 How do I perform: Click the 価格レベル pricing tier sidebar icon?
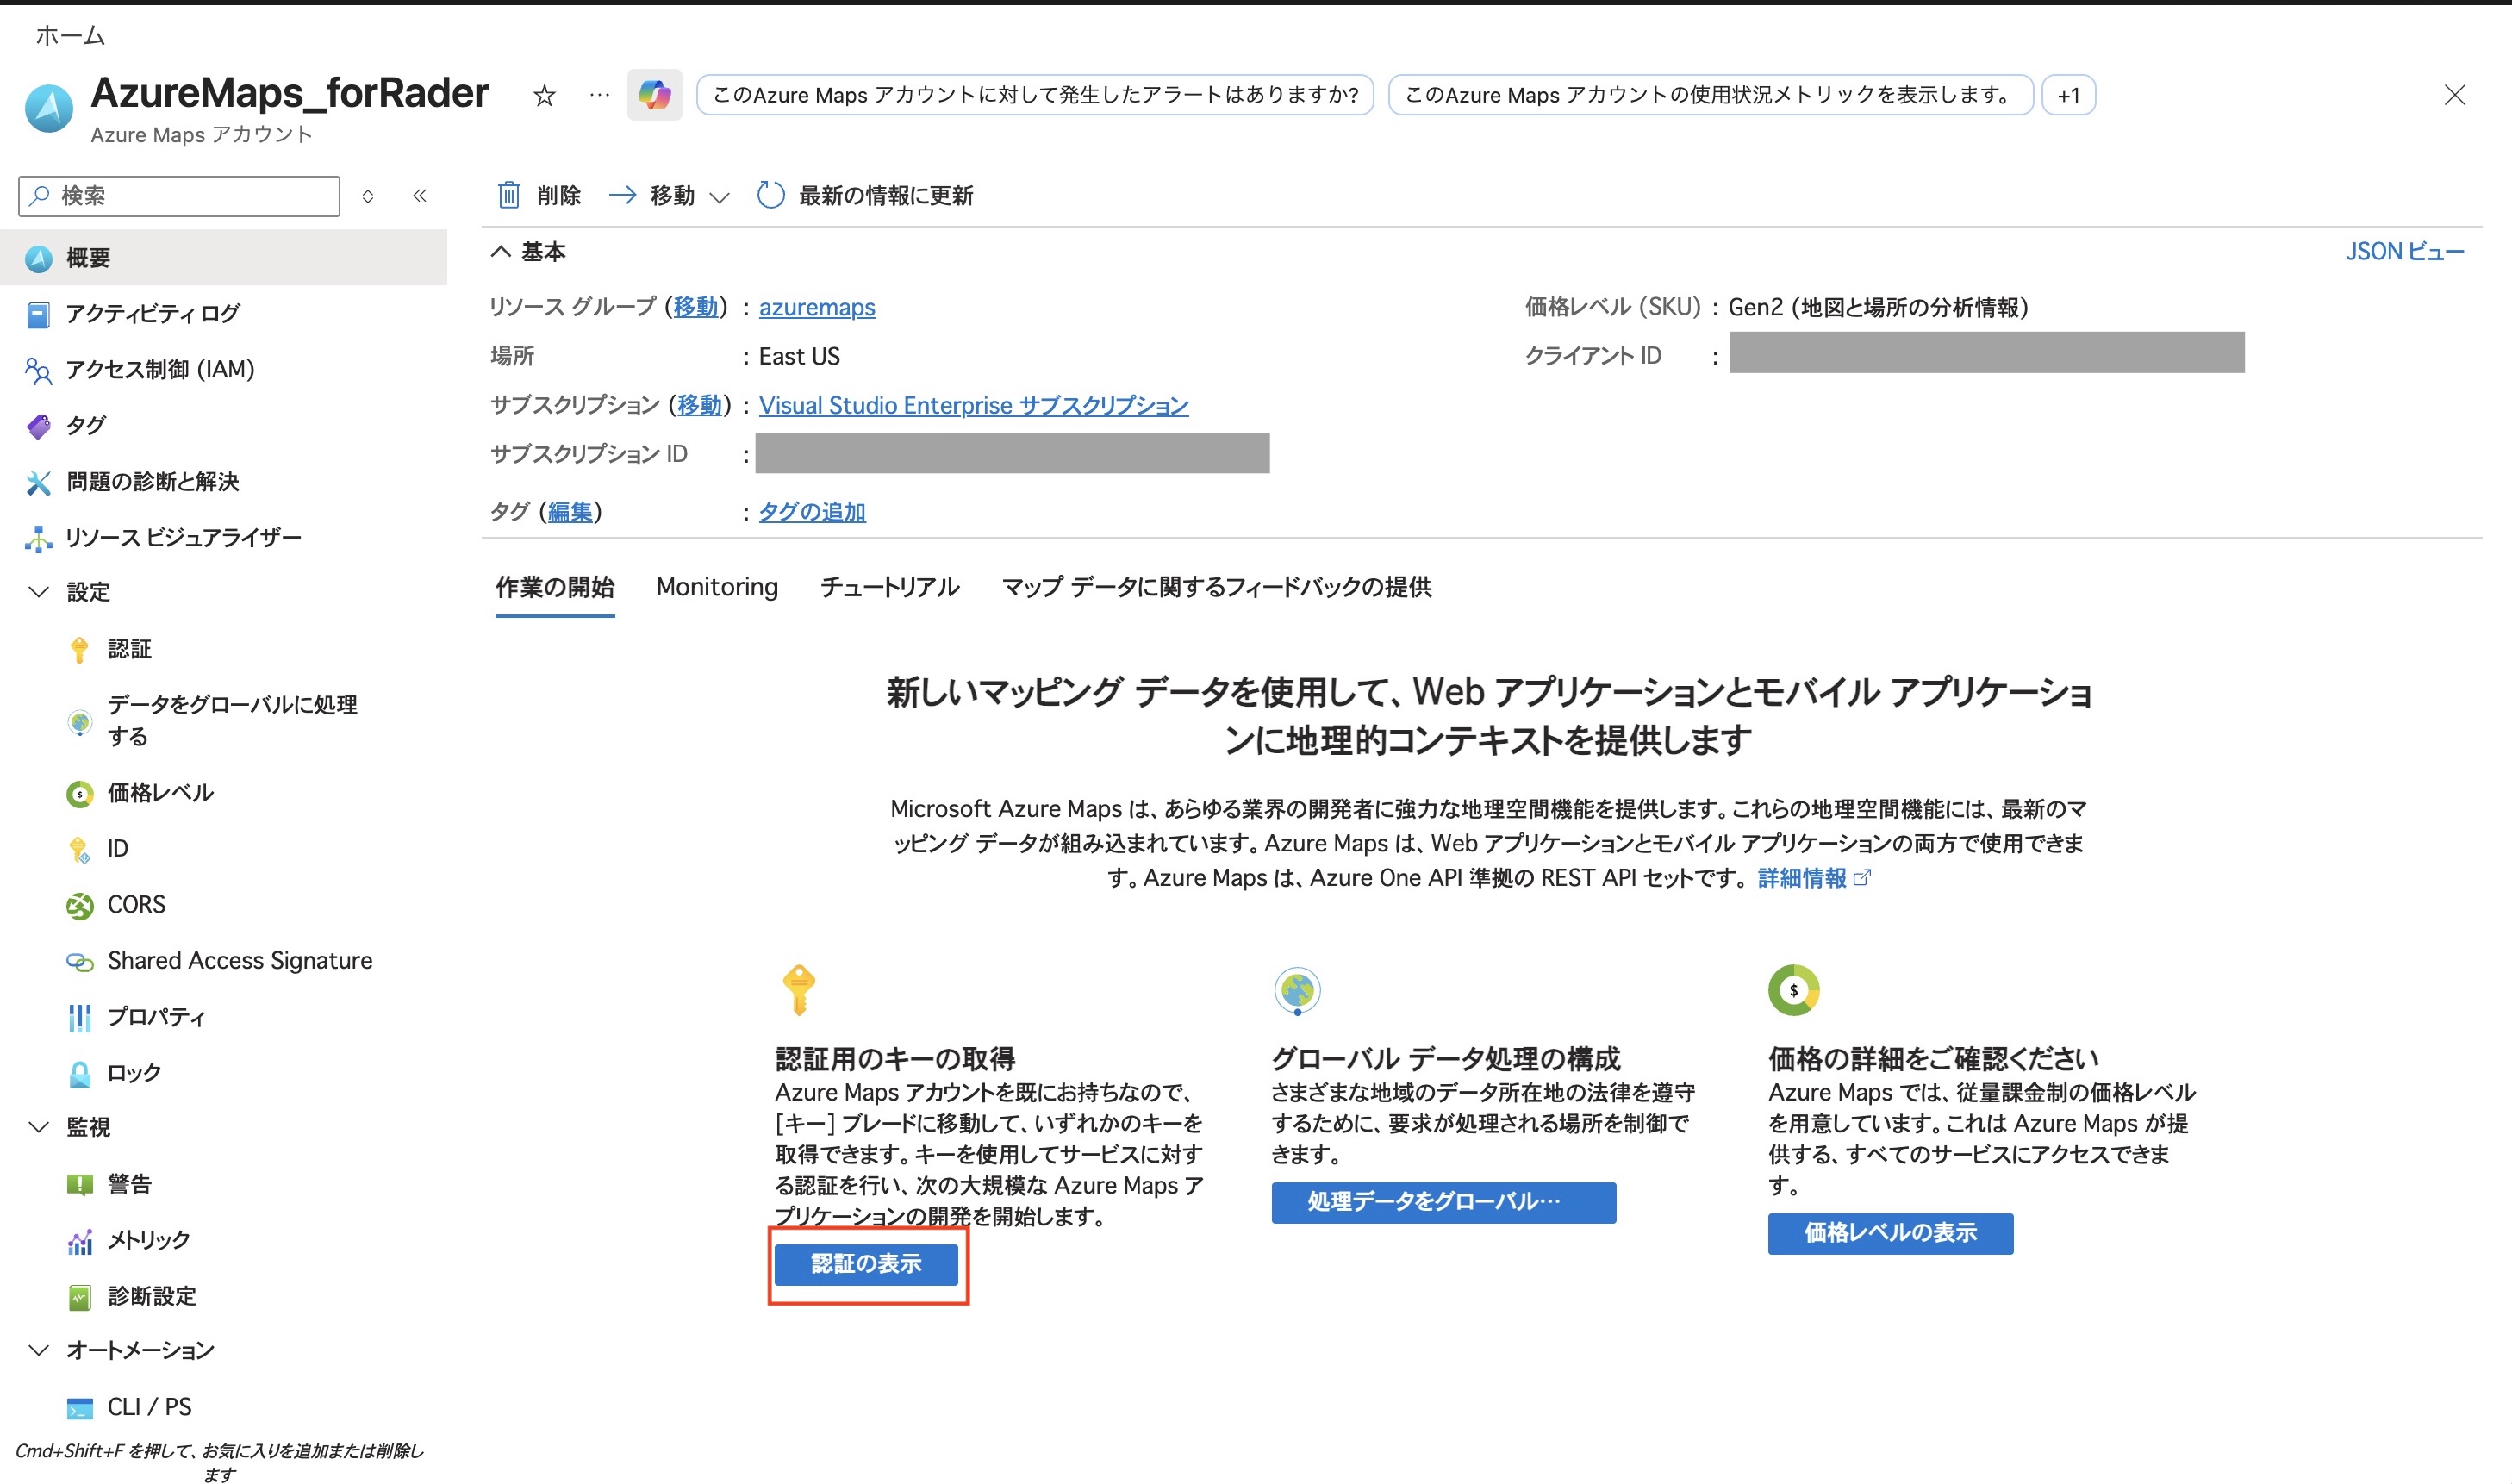click(80, 794)
